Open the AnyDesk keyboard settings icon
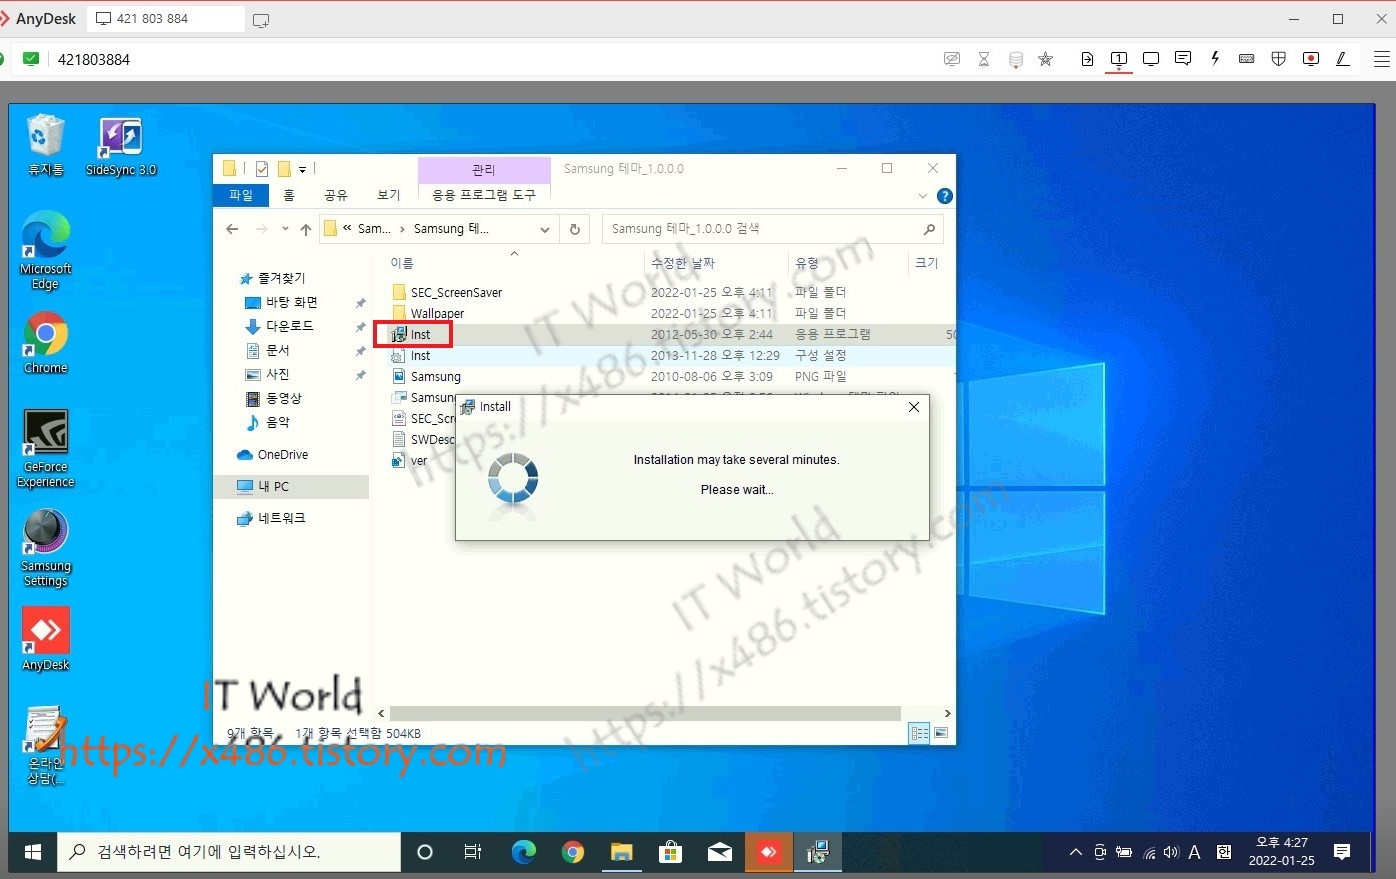 tap(1247, 59)
